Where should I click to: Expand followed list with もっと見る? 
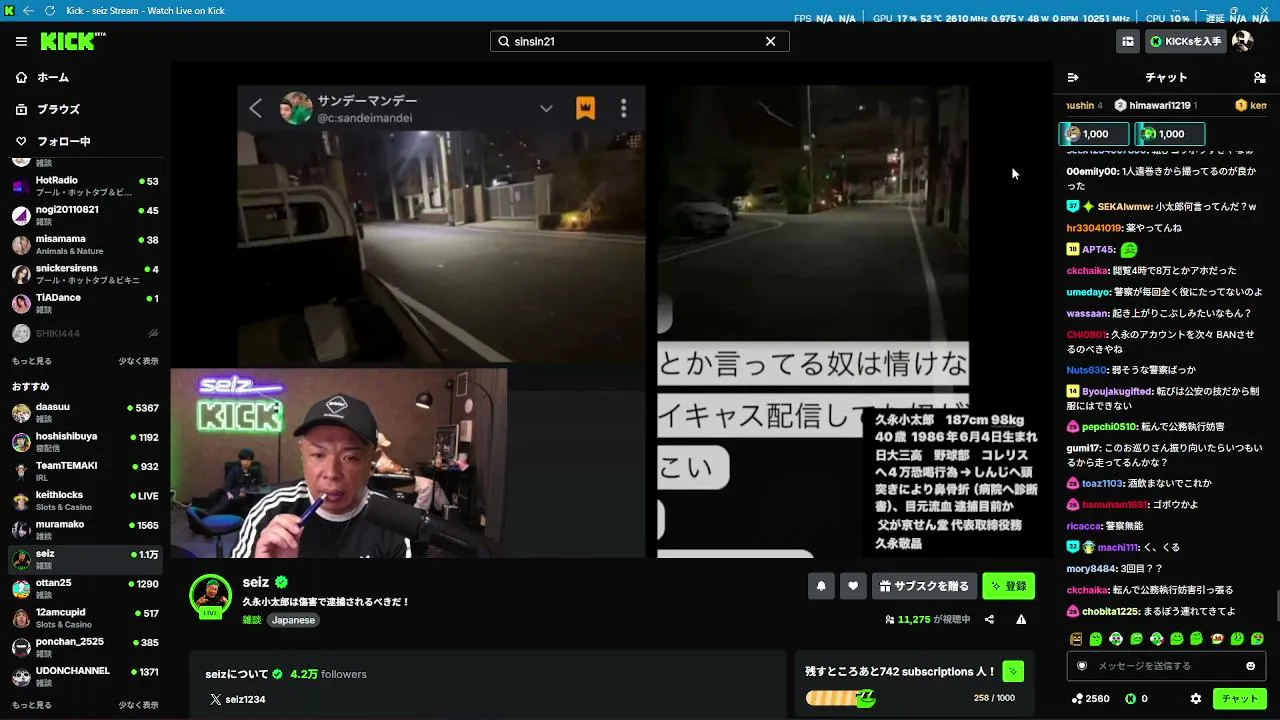32,361
